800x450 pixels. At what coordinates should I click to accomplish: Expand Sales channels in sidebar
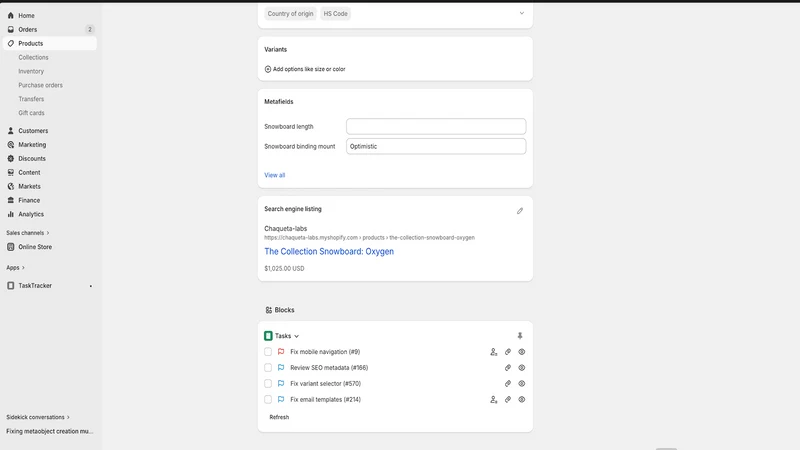(x=28, y=233)
